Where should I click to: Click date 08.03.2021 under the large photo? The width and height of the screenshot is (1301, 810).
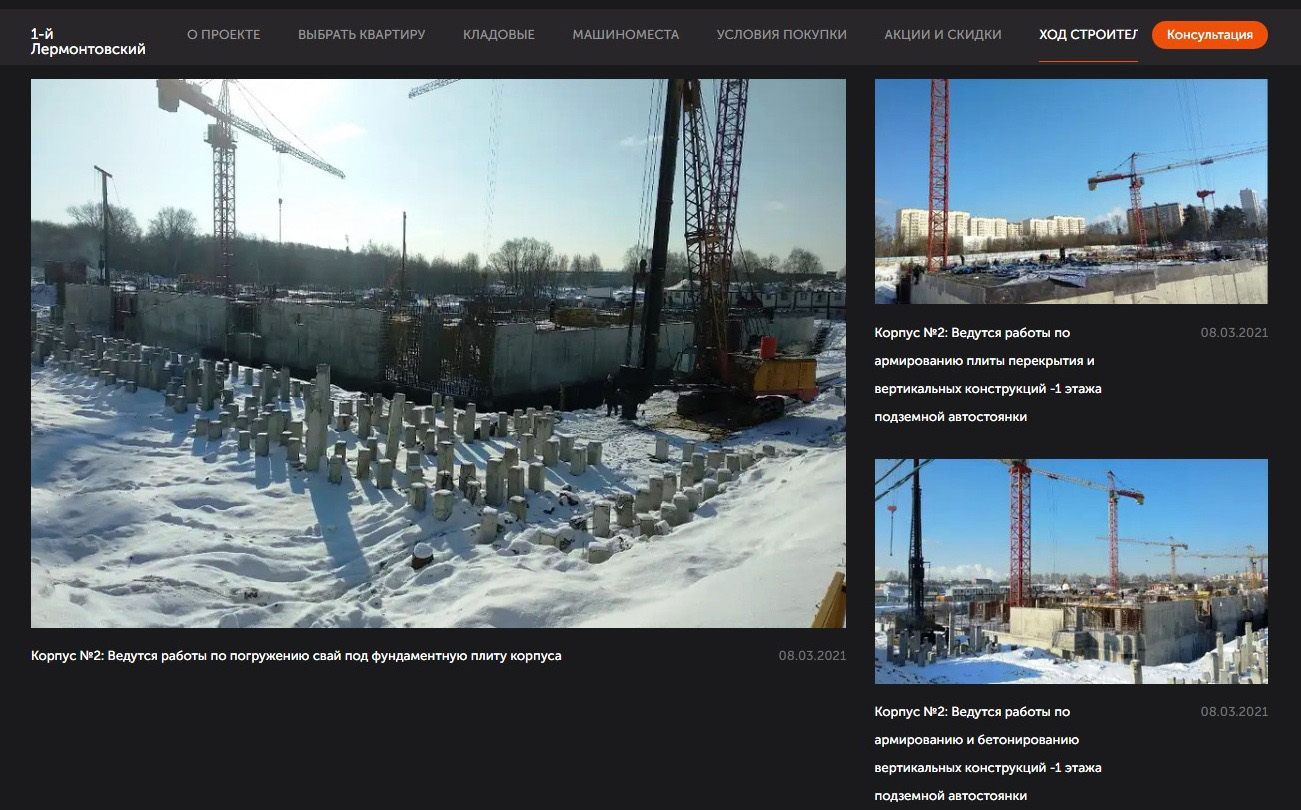pos(812,656)
